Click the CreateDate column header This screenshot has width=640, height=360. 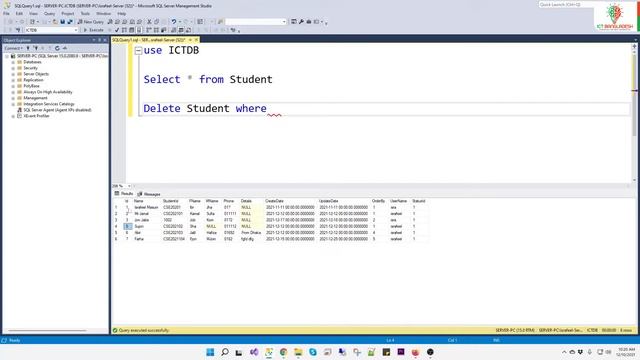tap(274, 201)
